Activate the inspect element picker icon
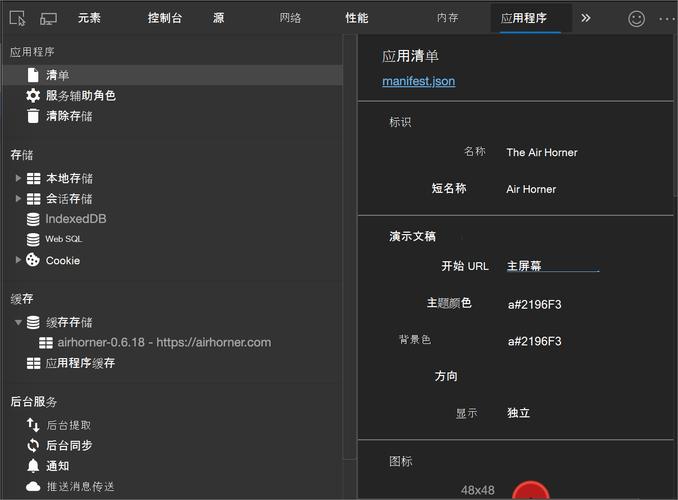 (17, 19)
